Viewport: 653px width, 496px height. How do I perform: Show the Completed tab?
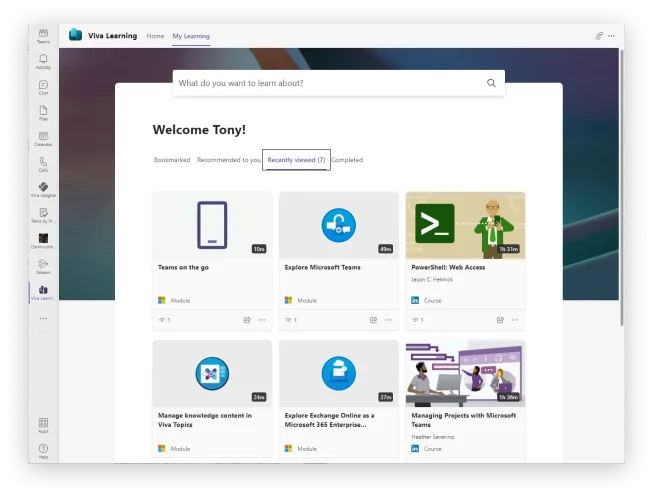click(347, 160)
